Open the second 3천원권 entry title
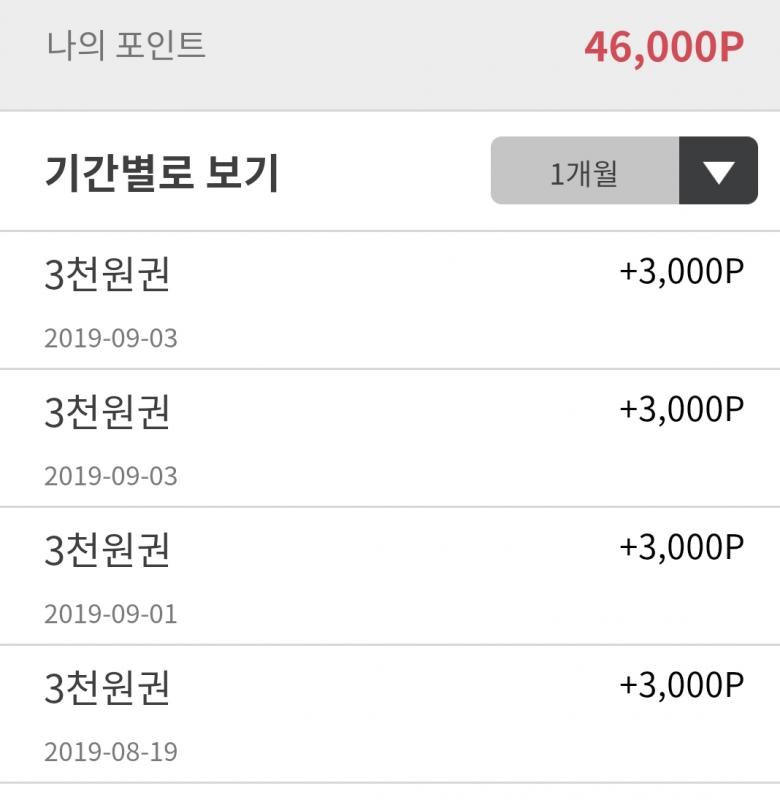Screen dimensions: 780x802 click(x=108, y=412)
